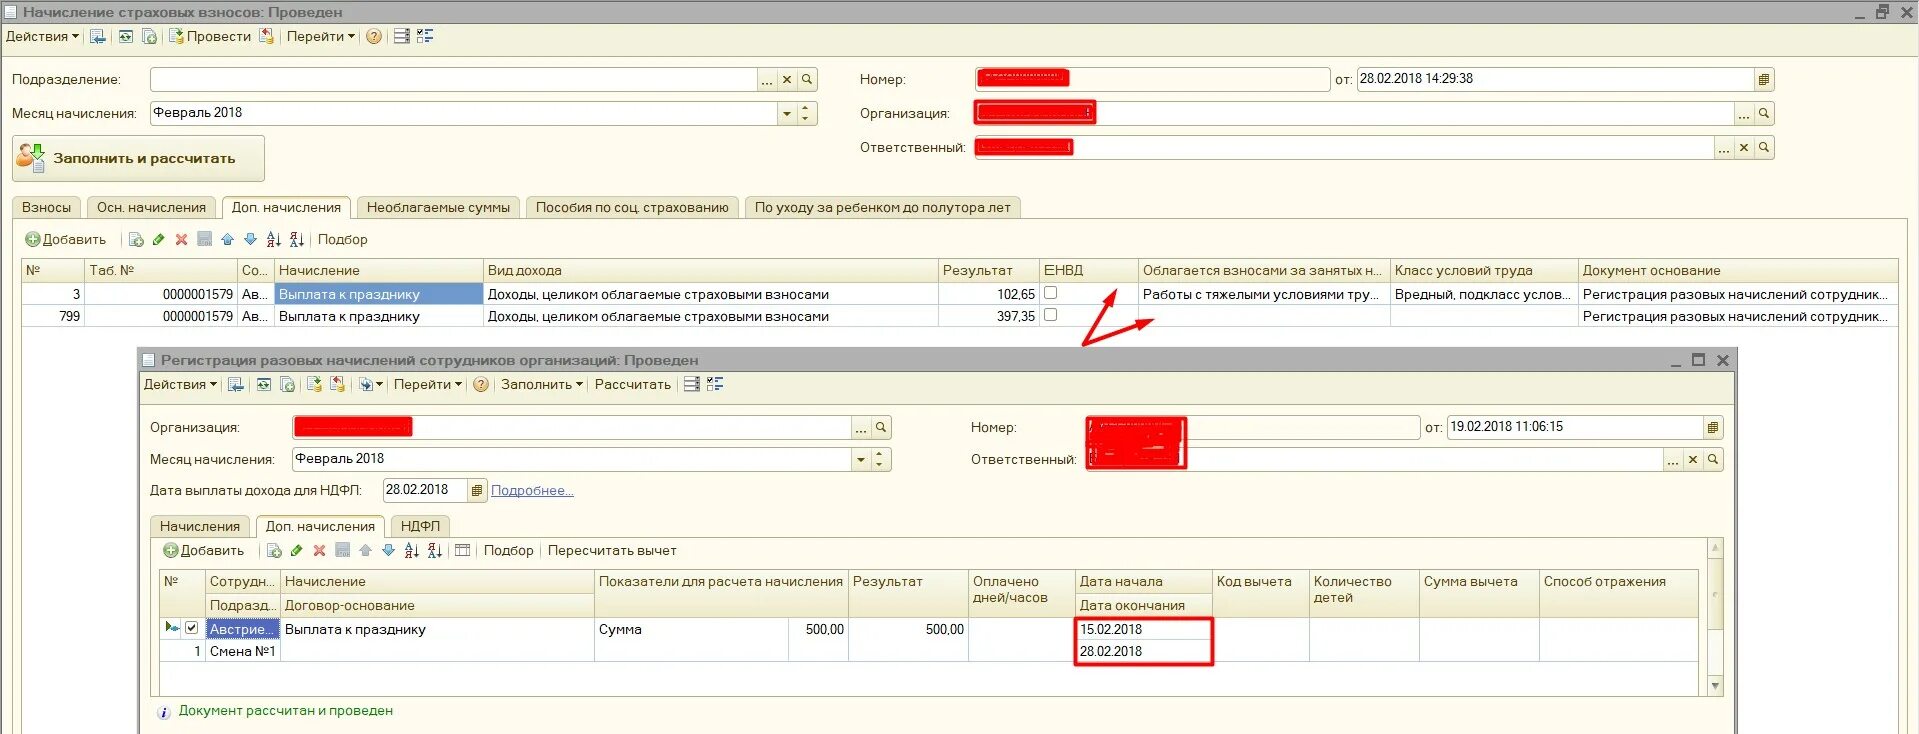The image size is (1919, 734).
Task: Switch to the Взносы tab
Action: pyautogui.click(x=46, y=207)
